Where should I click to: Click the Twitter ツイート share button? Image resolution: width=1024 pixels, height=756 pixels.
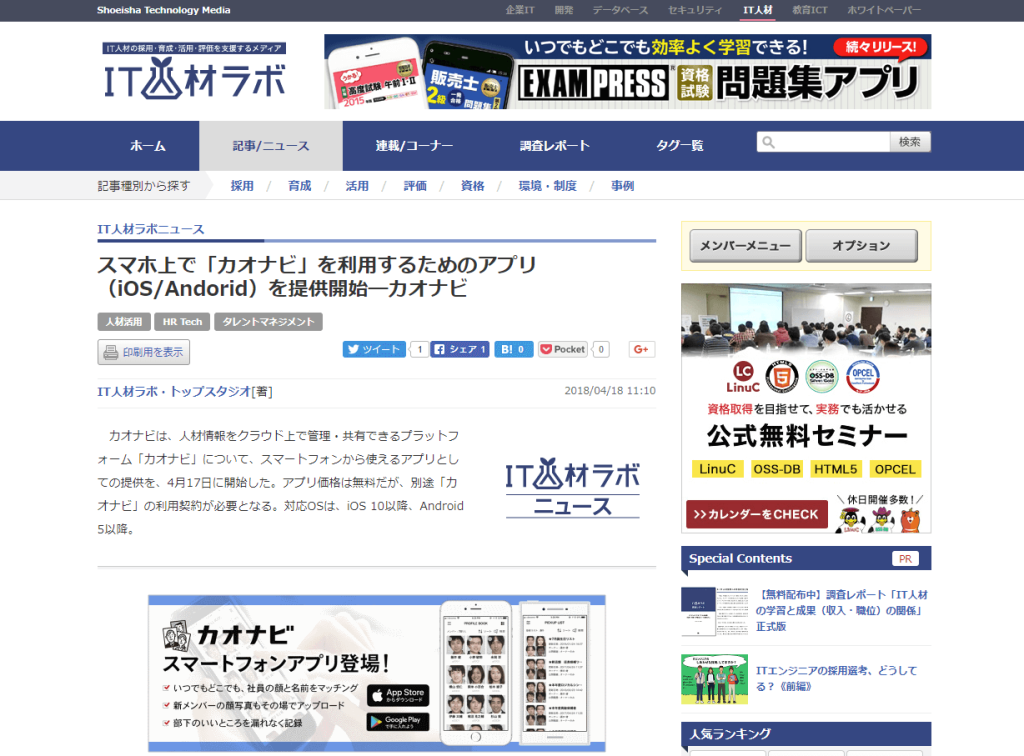pos(374,349)
